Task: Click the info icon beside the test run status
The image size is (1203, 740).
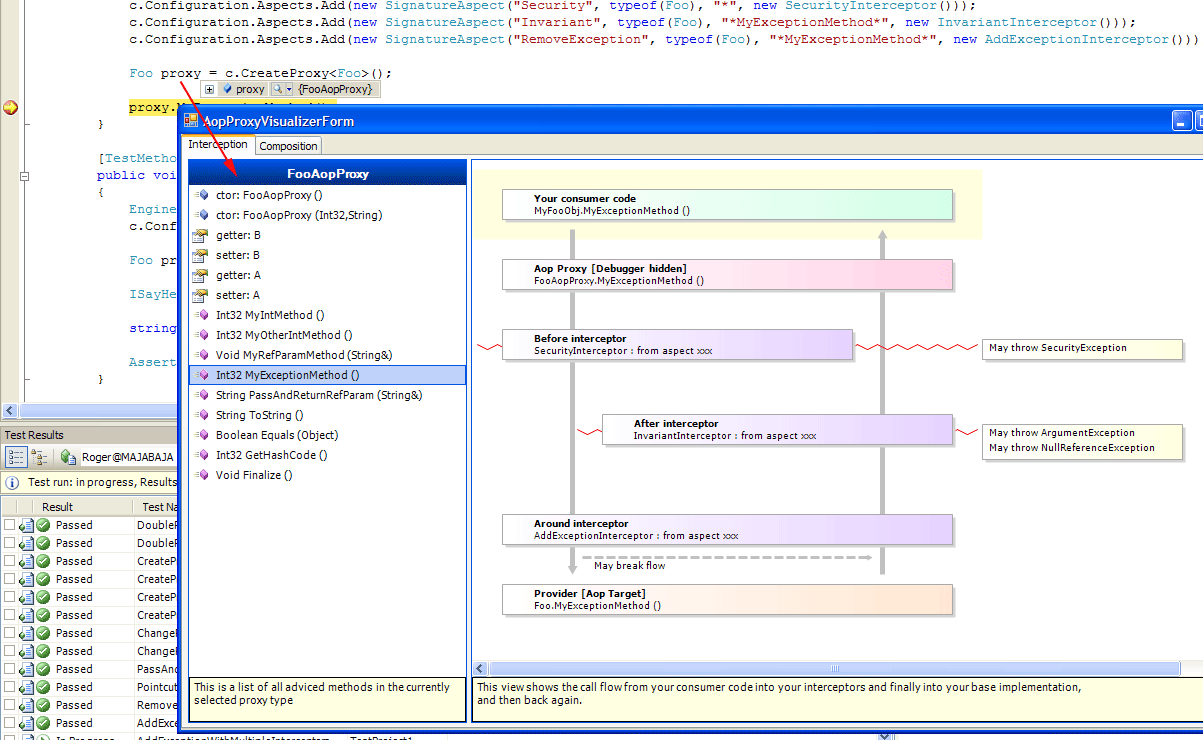Action: click(x=12, y=482)
